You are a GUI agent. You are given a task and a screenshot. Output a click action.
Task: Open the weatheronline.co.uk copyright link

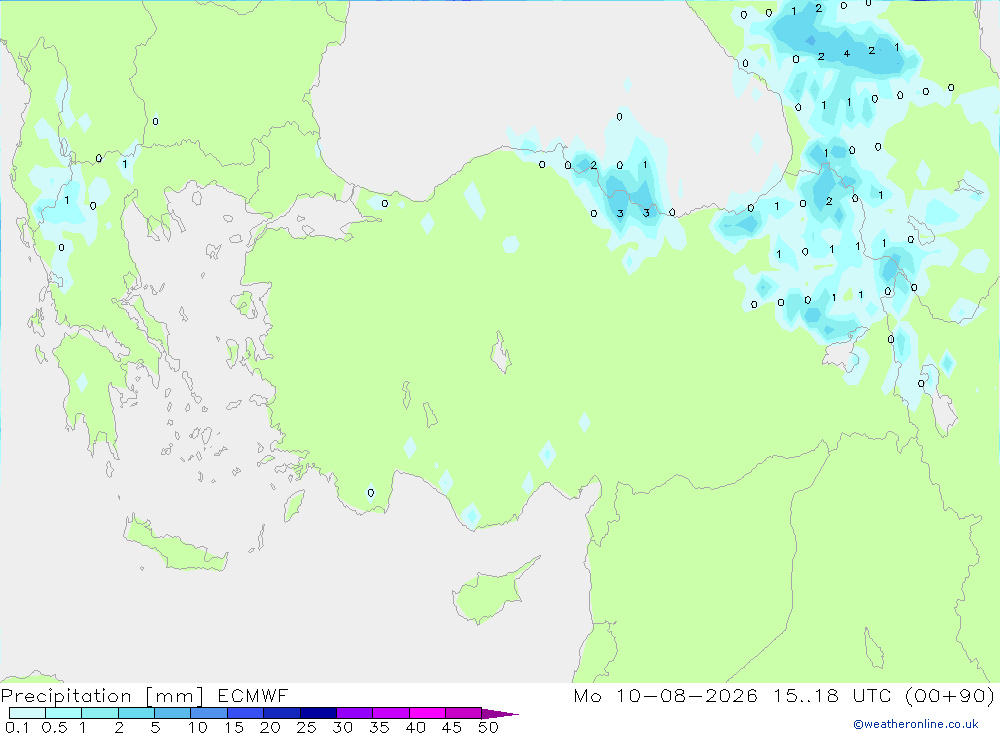916,724
